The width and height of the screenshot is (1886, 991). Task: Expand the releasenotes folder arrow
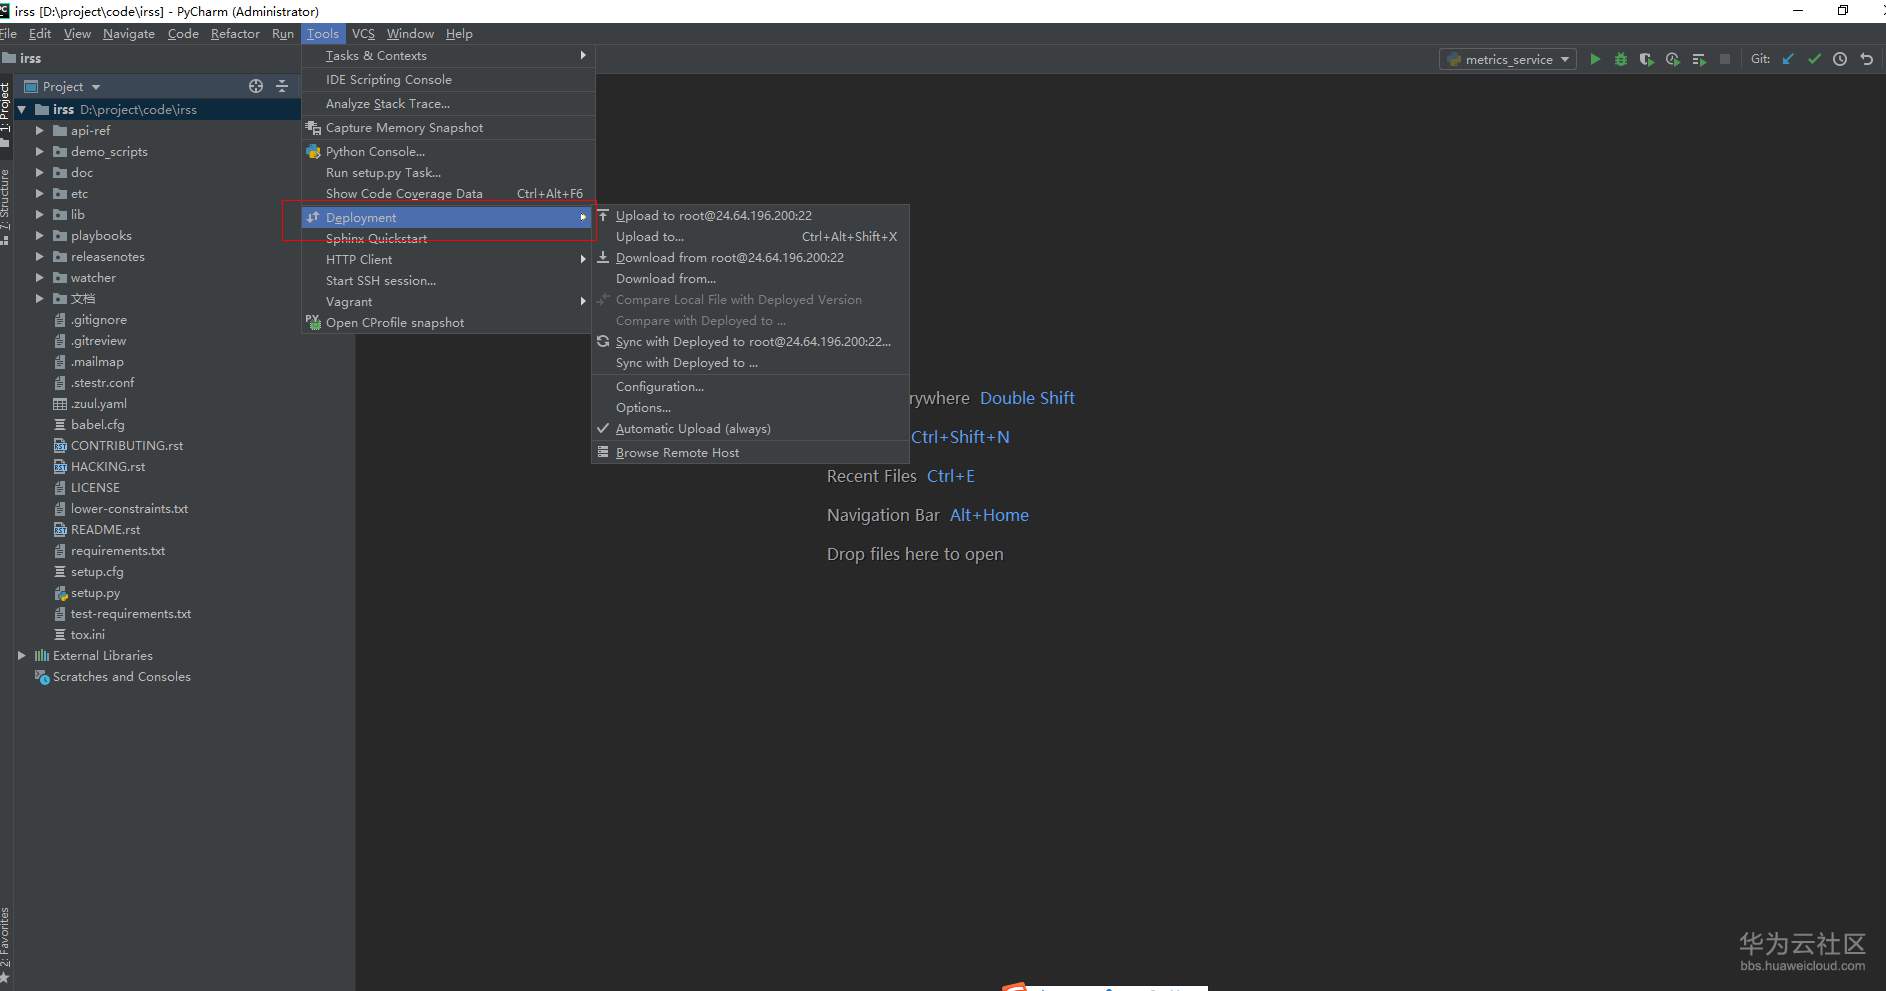(40, 256)
